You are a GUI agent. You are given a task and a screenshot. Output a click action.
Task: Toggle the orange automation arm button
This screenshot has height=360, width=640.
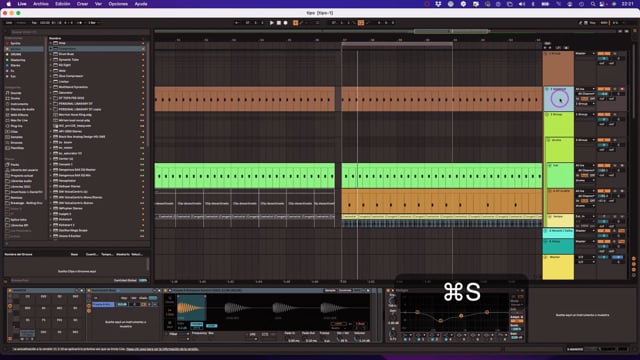coord(296,23)
